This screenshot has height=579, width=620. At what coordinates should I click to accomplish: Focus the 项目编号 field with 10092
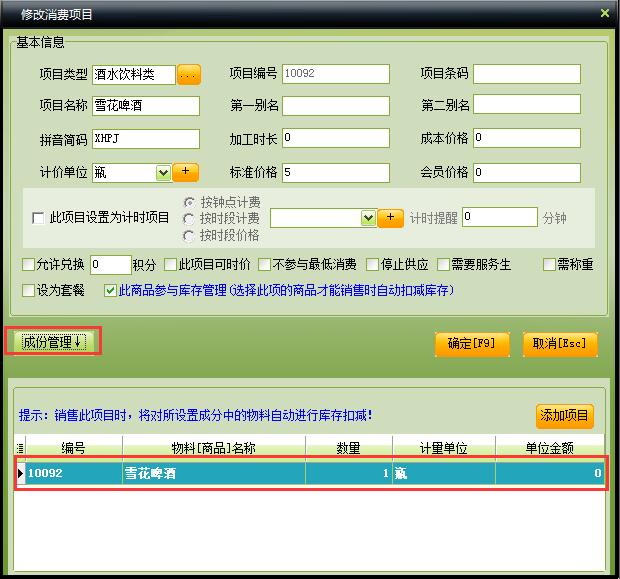tap(336, 74)
